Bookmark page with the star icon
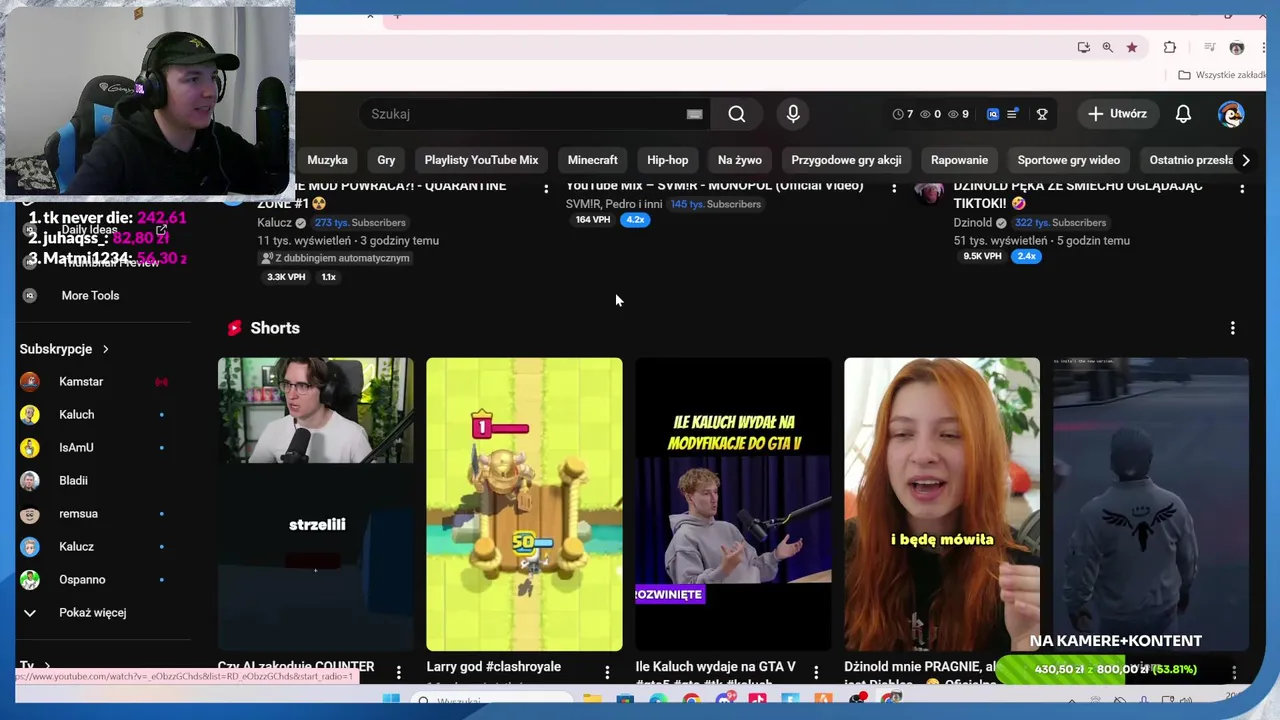This screenshot has height=720, width=1280. [x=1132, y=47]
